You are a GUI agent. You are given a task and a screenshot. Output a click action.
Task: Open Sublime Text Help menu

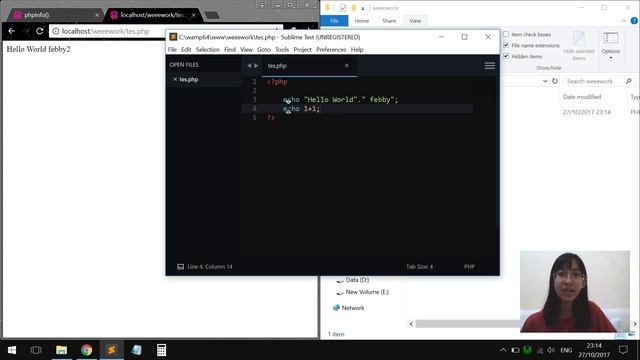tap(357, 49)
